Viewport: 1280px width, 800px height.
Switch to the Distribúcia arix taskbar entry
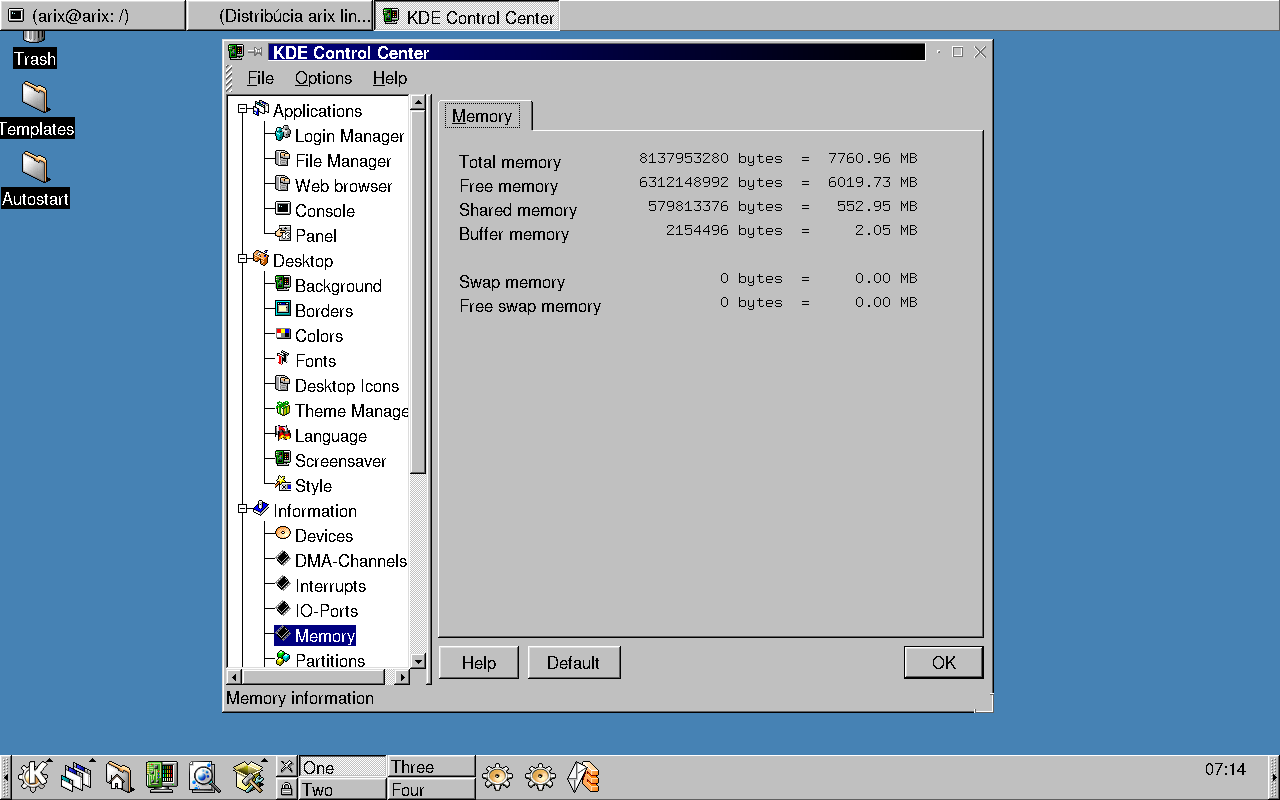[x=279, y=16]
